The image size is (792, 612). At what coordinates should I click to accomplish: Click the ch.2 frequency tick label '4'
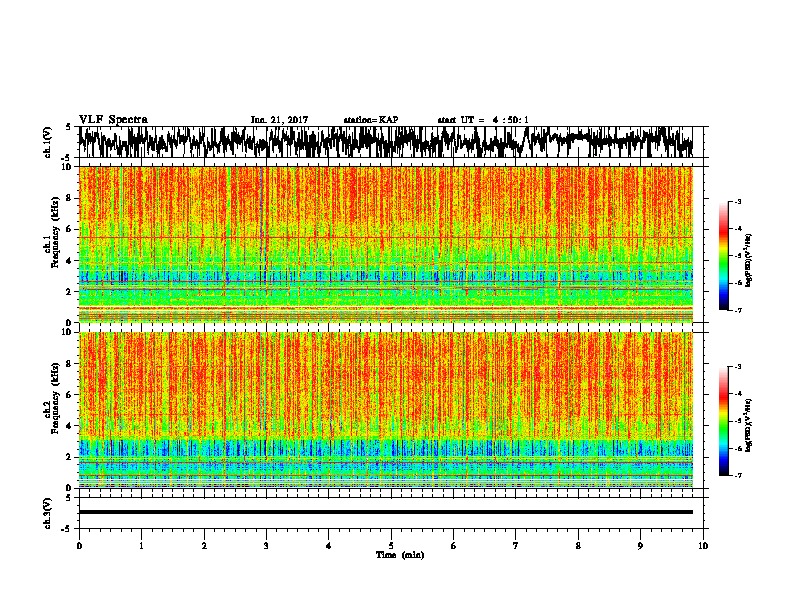pyautogui.click(x=71, y=426)
